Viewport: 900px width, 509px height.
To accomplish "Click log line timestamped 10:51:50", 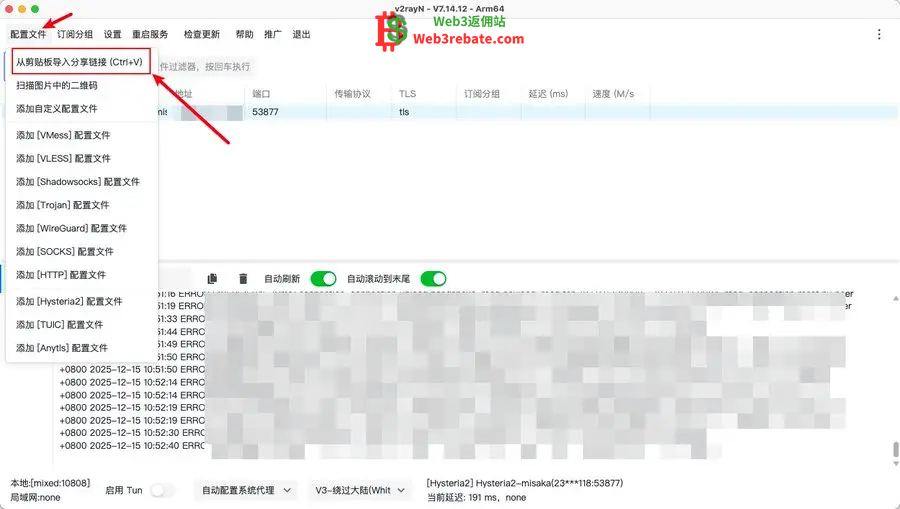I will (132, 370).
